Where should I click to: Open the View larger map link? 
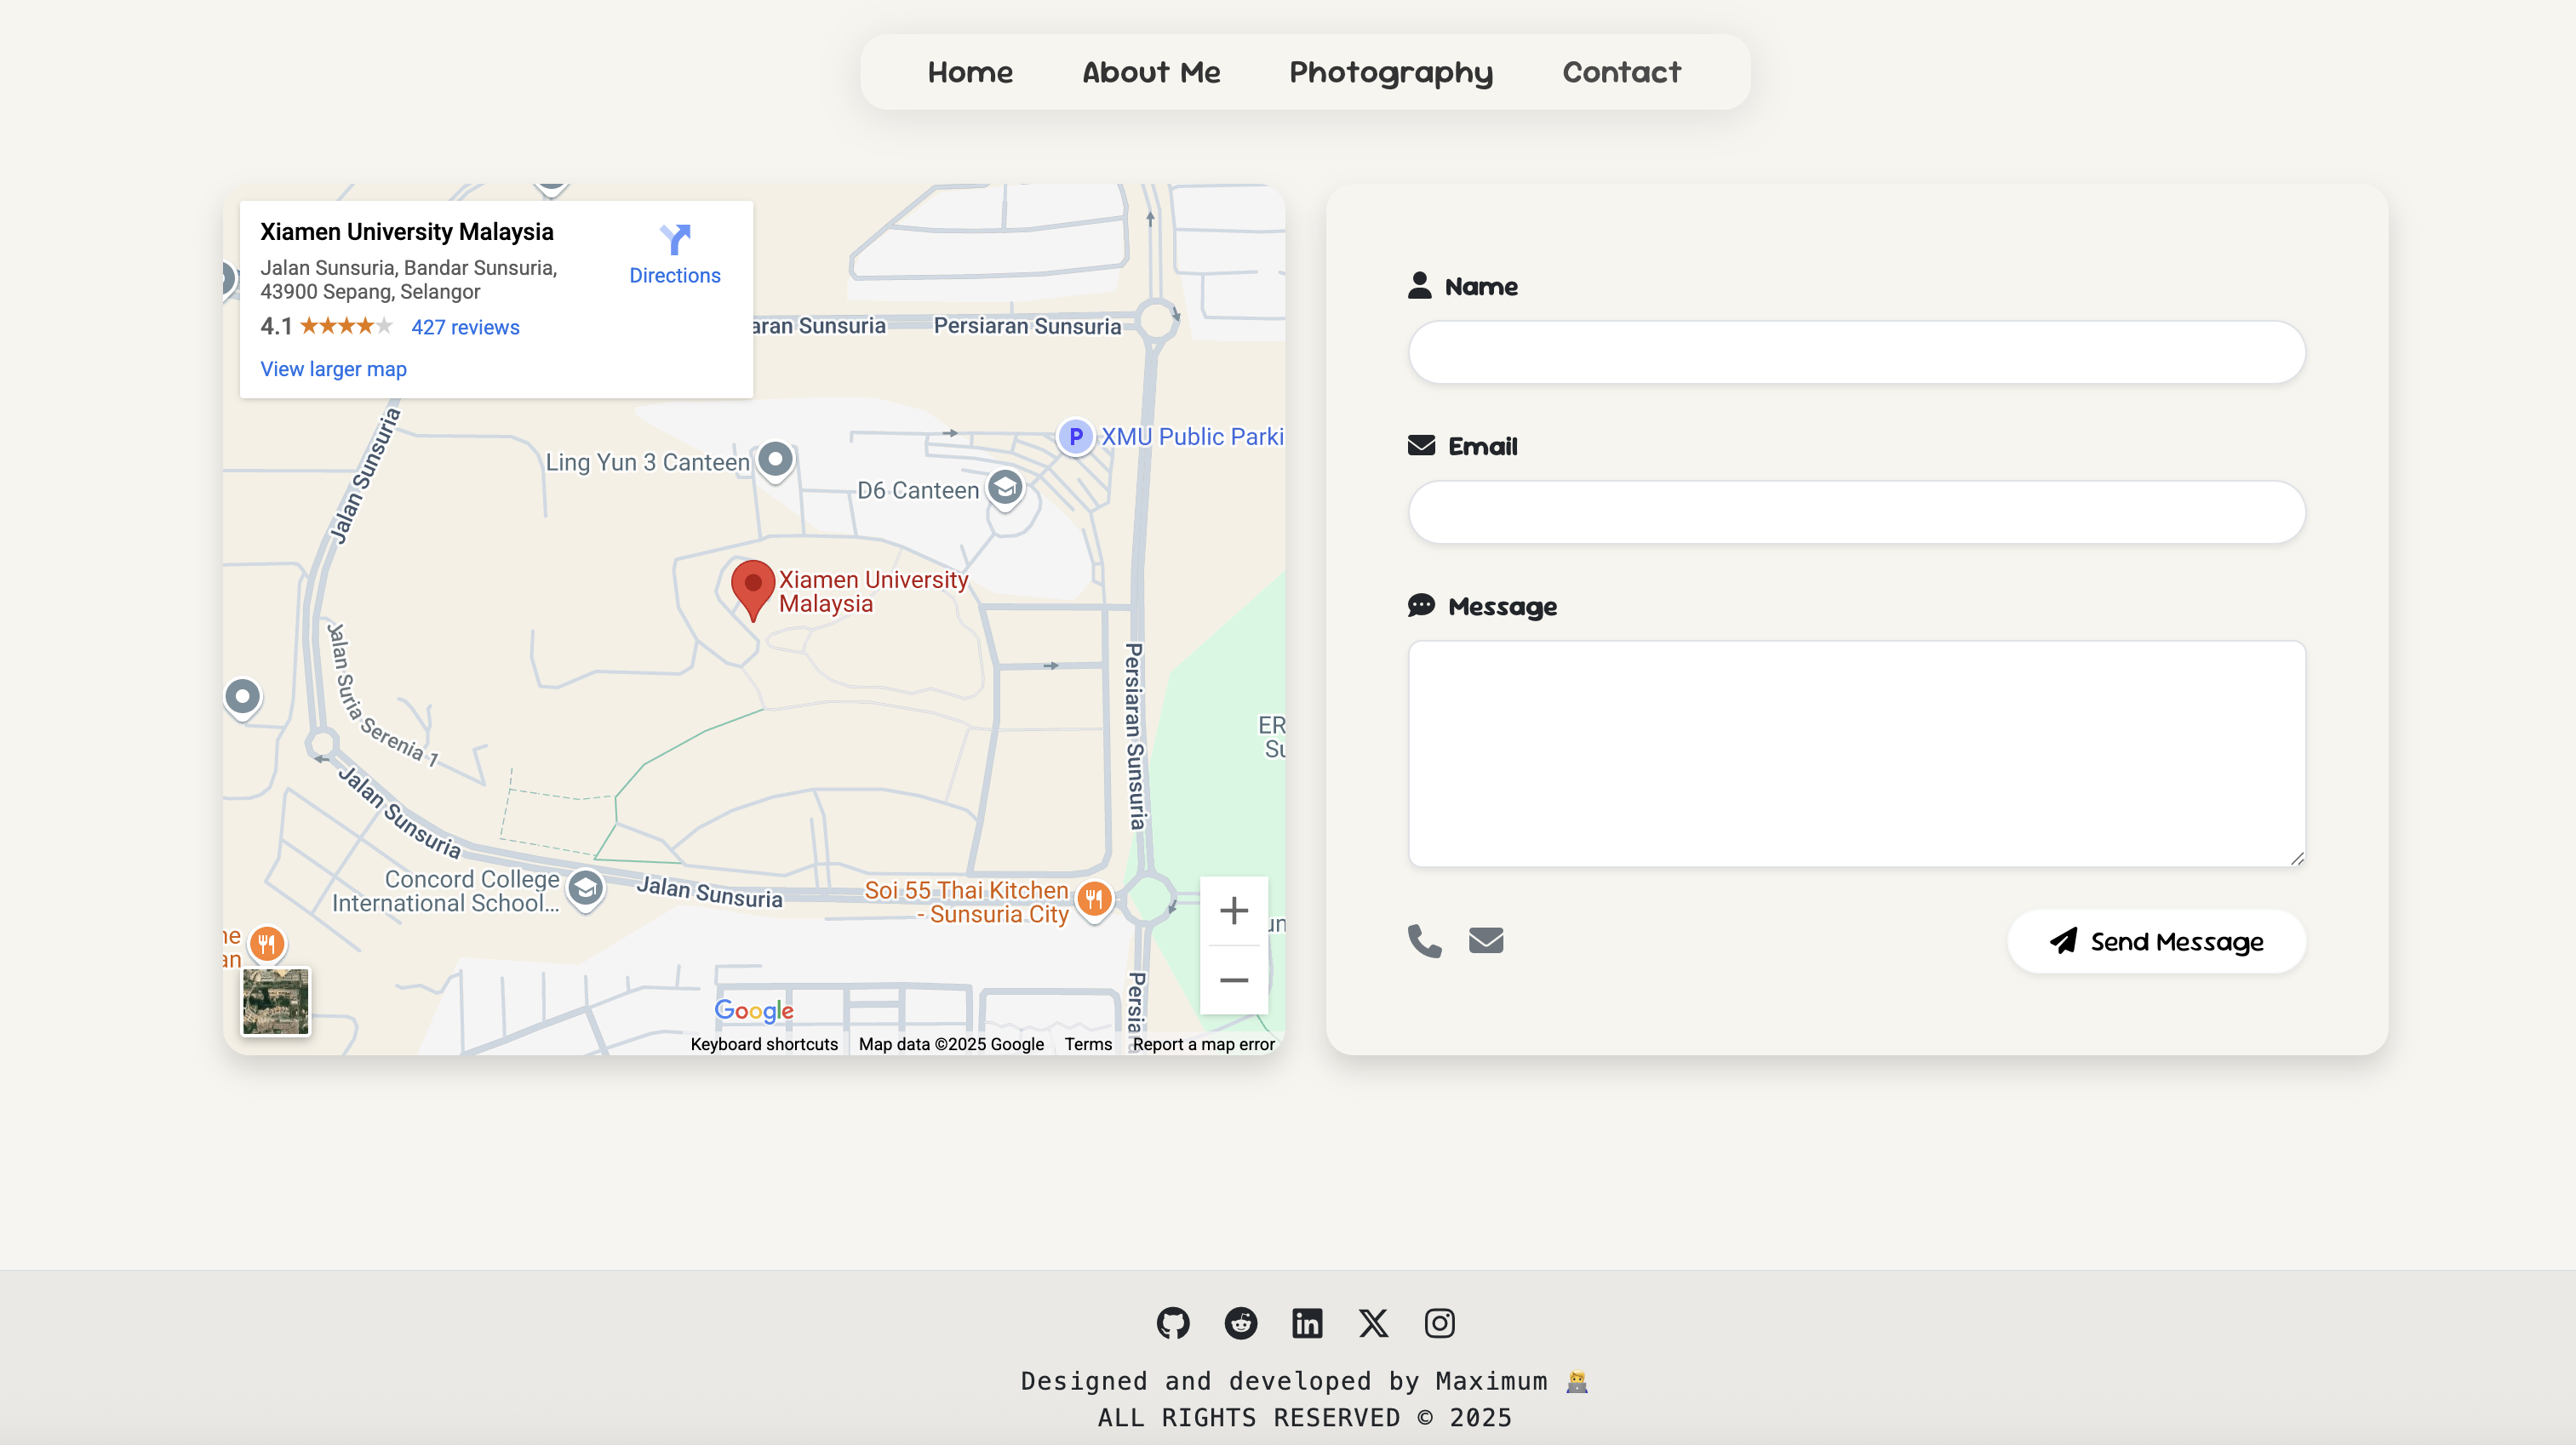click(333, 369)
